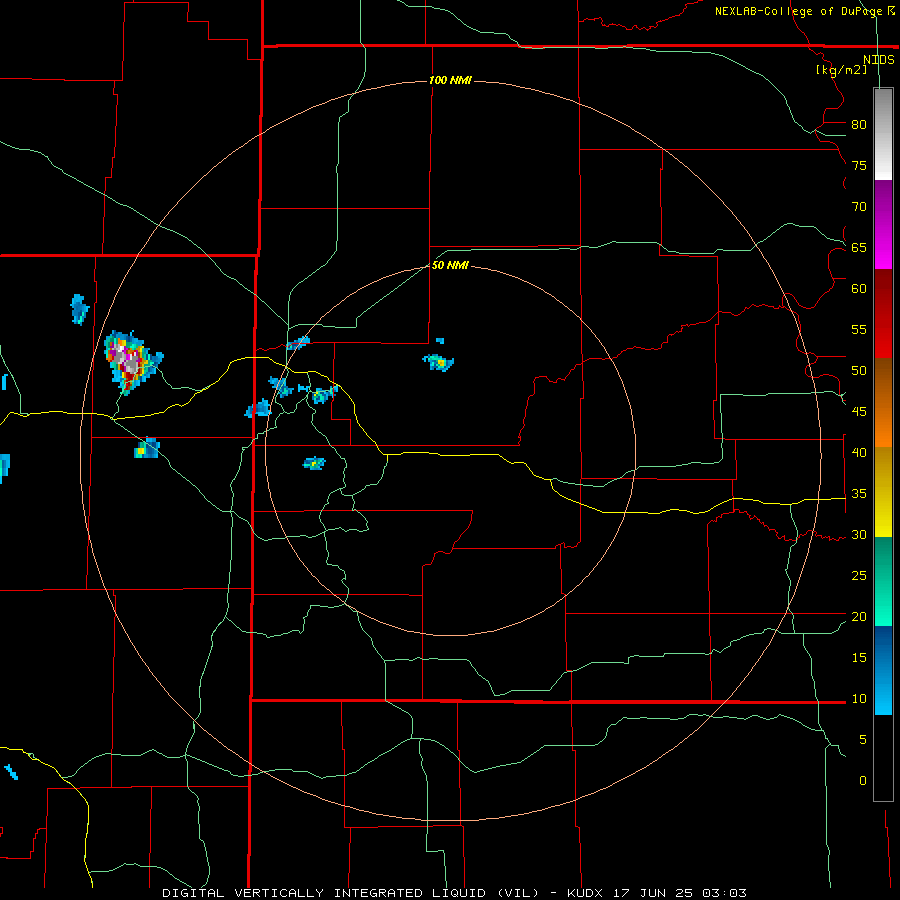This screenshot has width=900, height=900.
Task: Select the blue-cyan segment of color bar
Action: tap(883, 670)
